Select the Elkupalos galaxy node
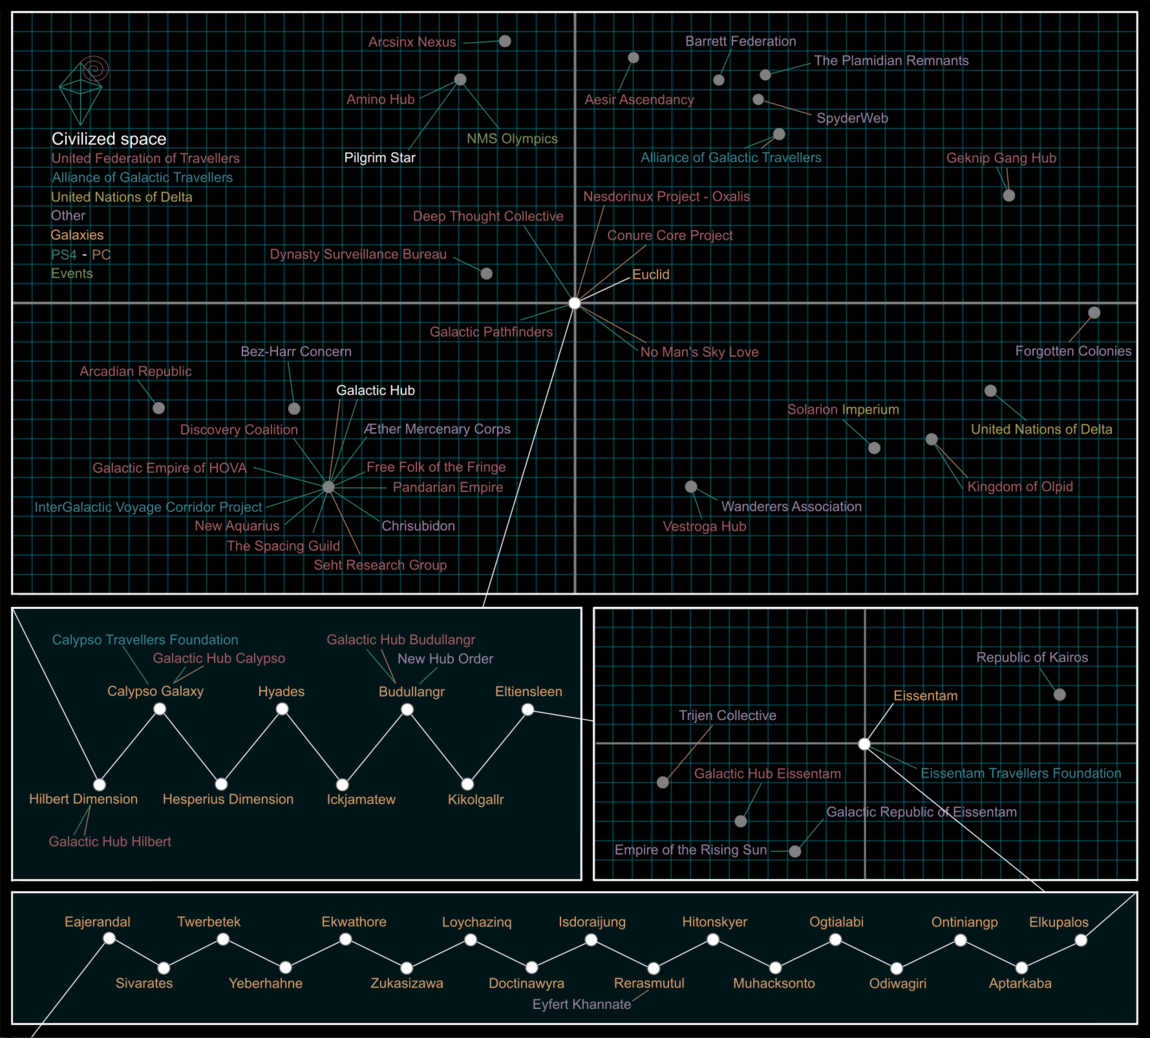 1081,940
